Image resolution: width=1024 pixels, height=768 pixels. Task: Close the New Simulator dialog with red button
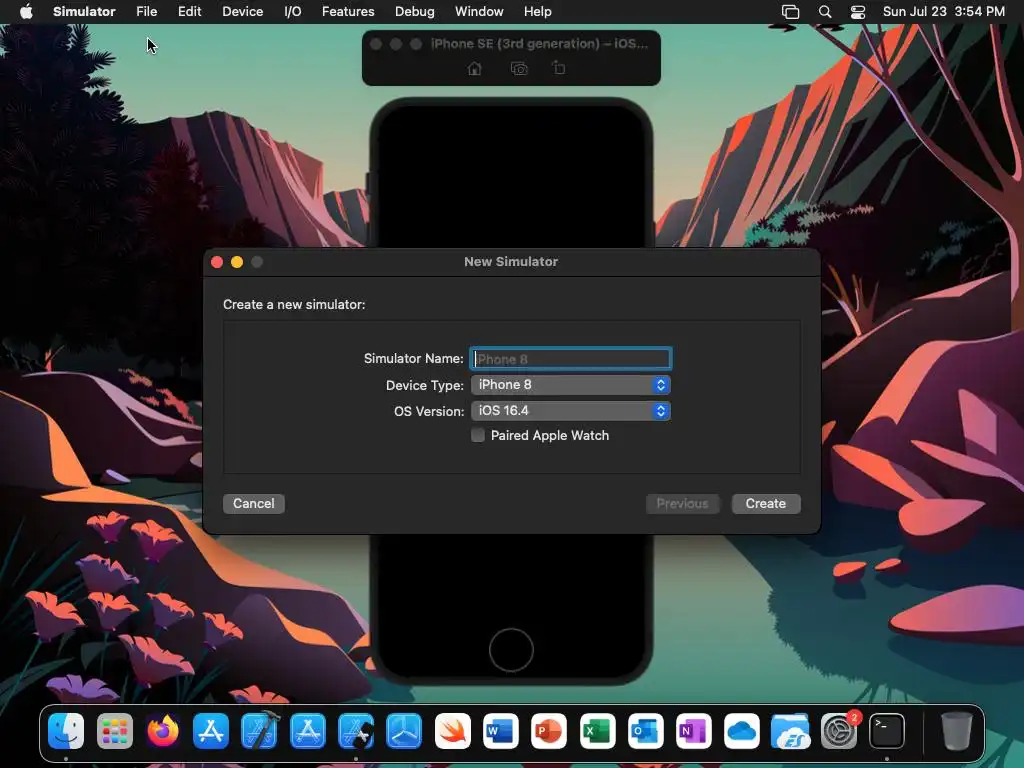217,262
